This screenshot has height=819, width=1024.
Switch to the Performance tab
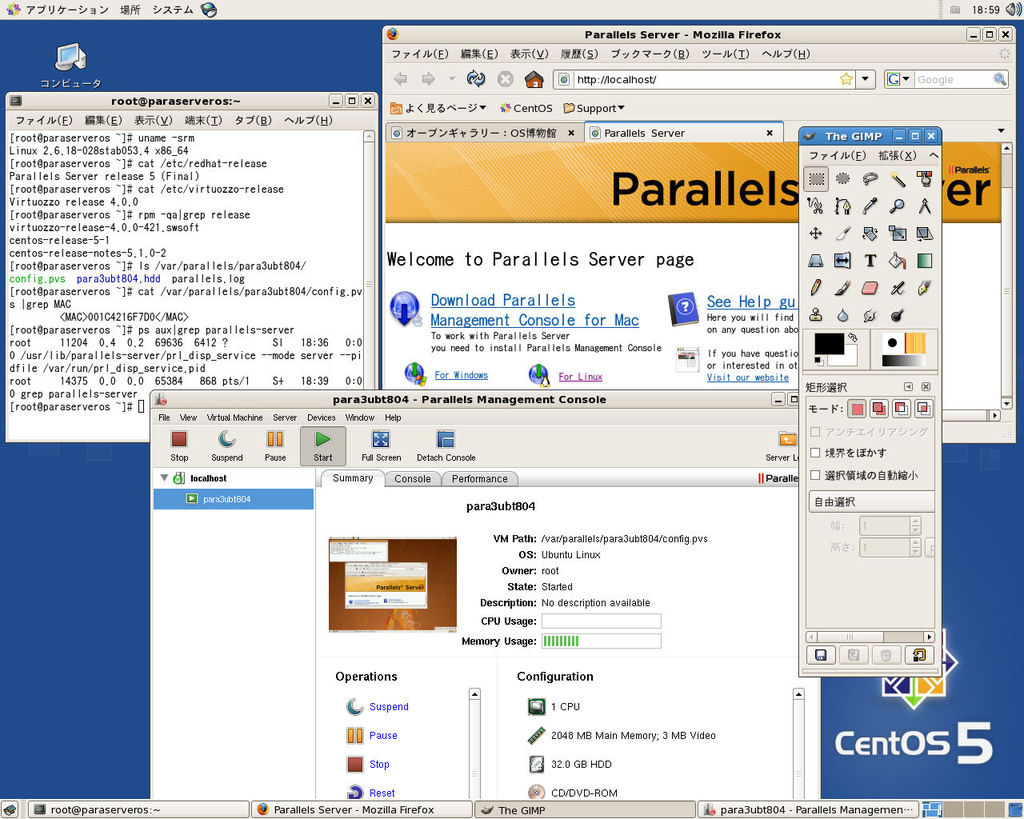click(x=479, y=479)
